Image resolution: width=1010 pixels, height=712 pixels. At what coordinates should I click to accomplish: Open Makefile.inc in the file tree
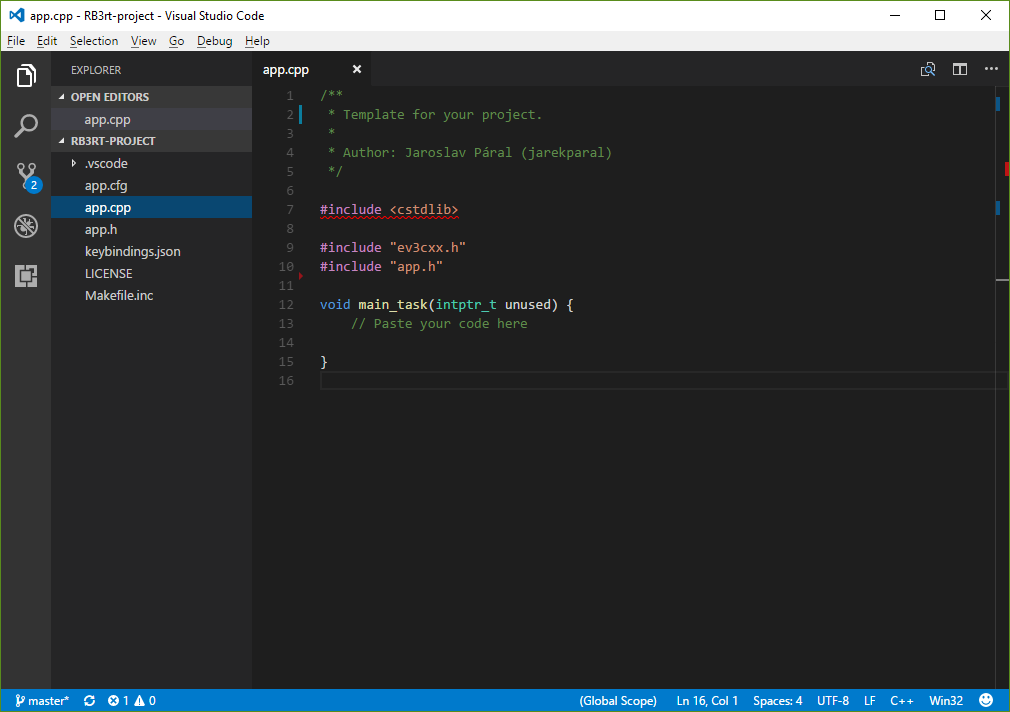pos(151,295)
